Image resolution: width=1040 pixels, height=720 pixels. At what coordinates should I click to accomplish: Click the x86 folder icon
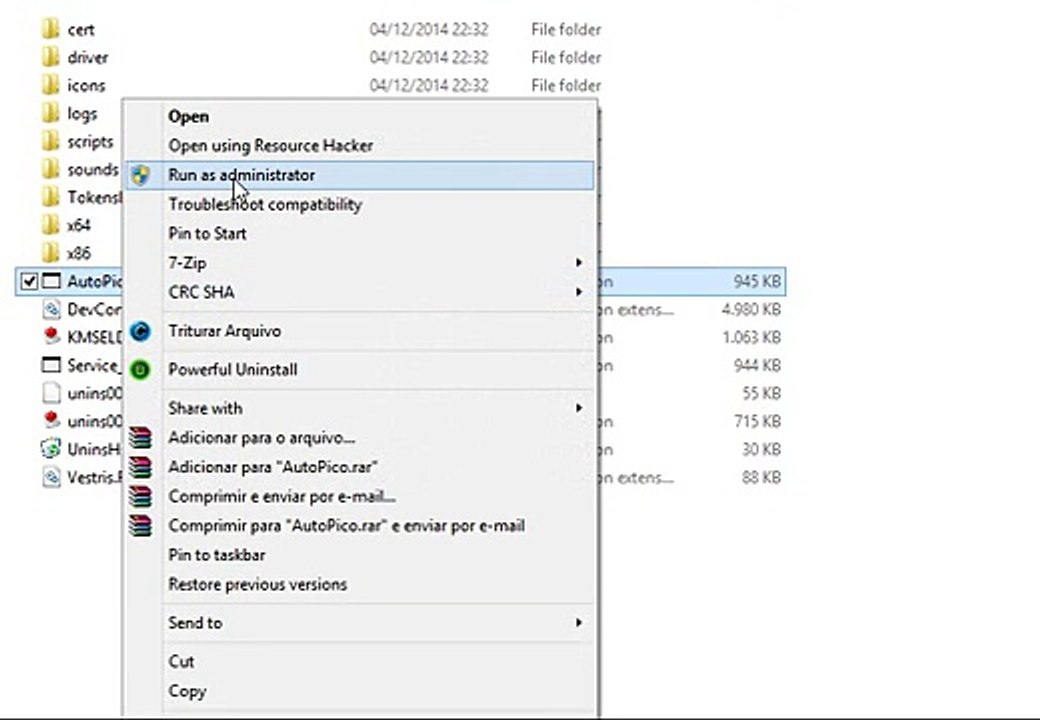[x=50, y=253]
